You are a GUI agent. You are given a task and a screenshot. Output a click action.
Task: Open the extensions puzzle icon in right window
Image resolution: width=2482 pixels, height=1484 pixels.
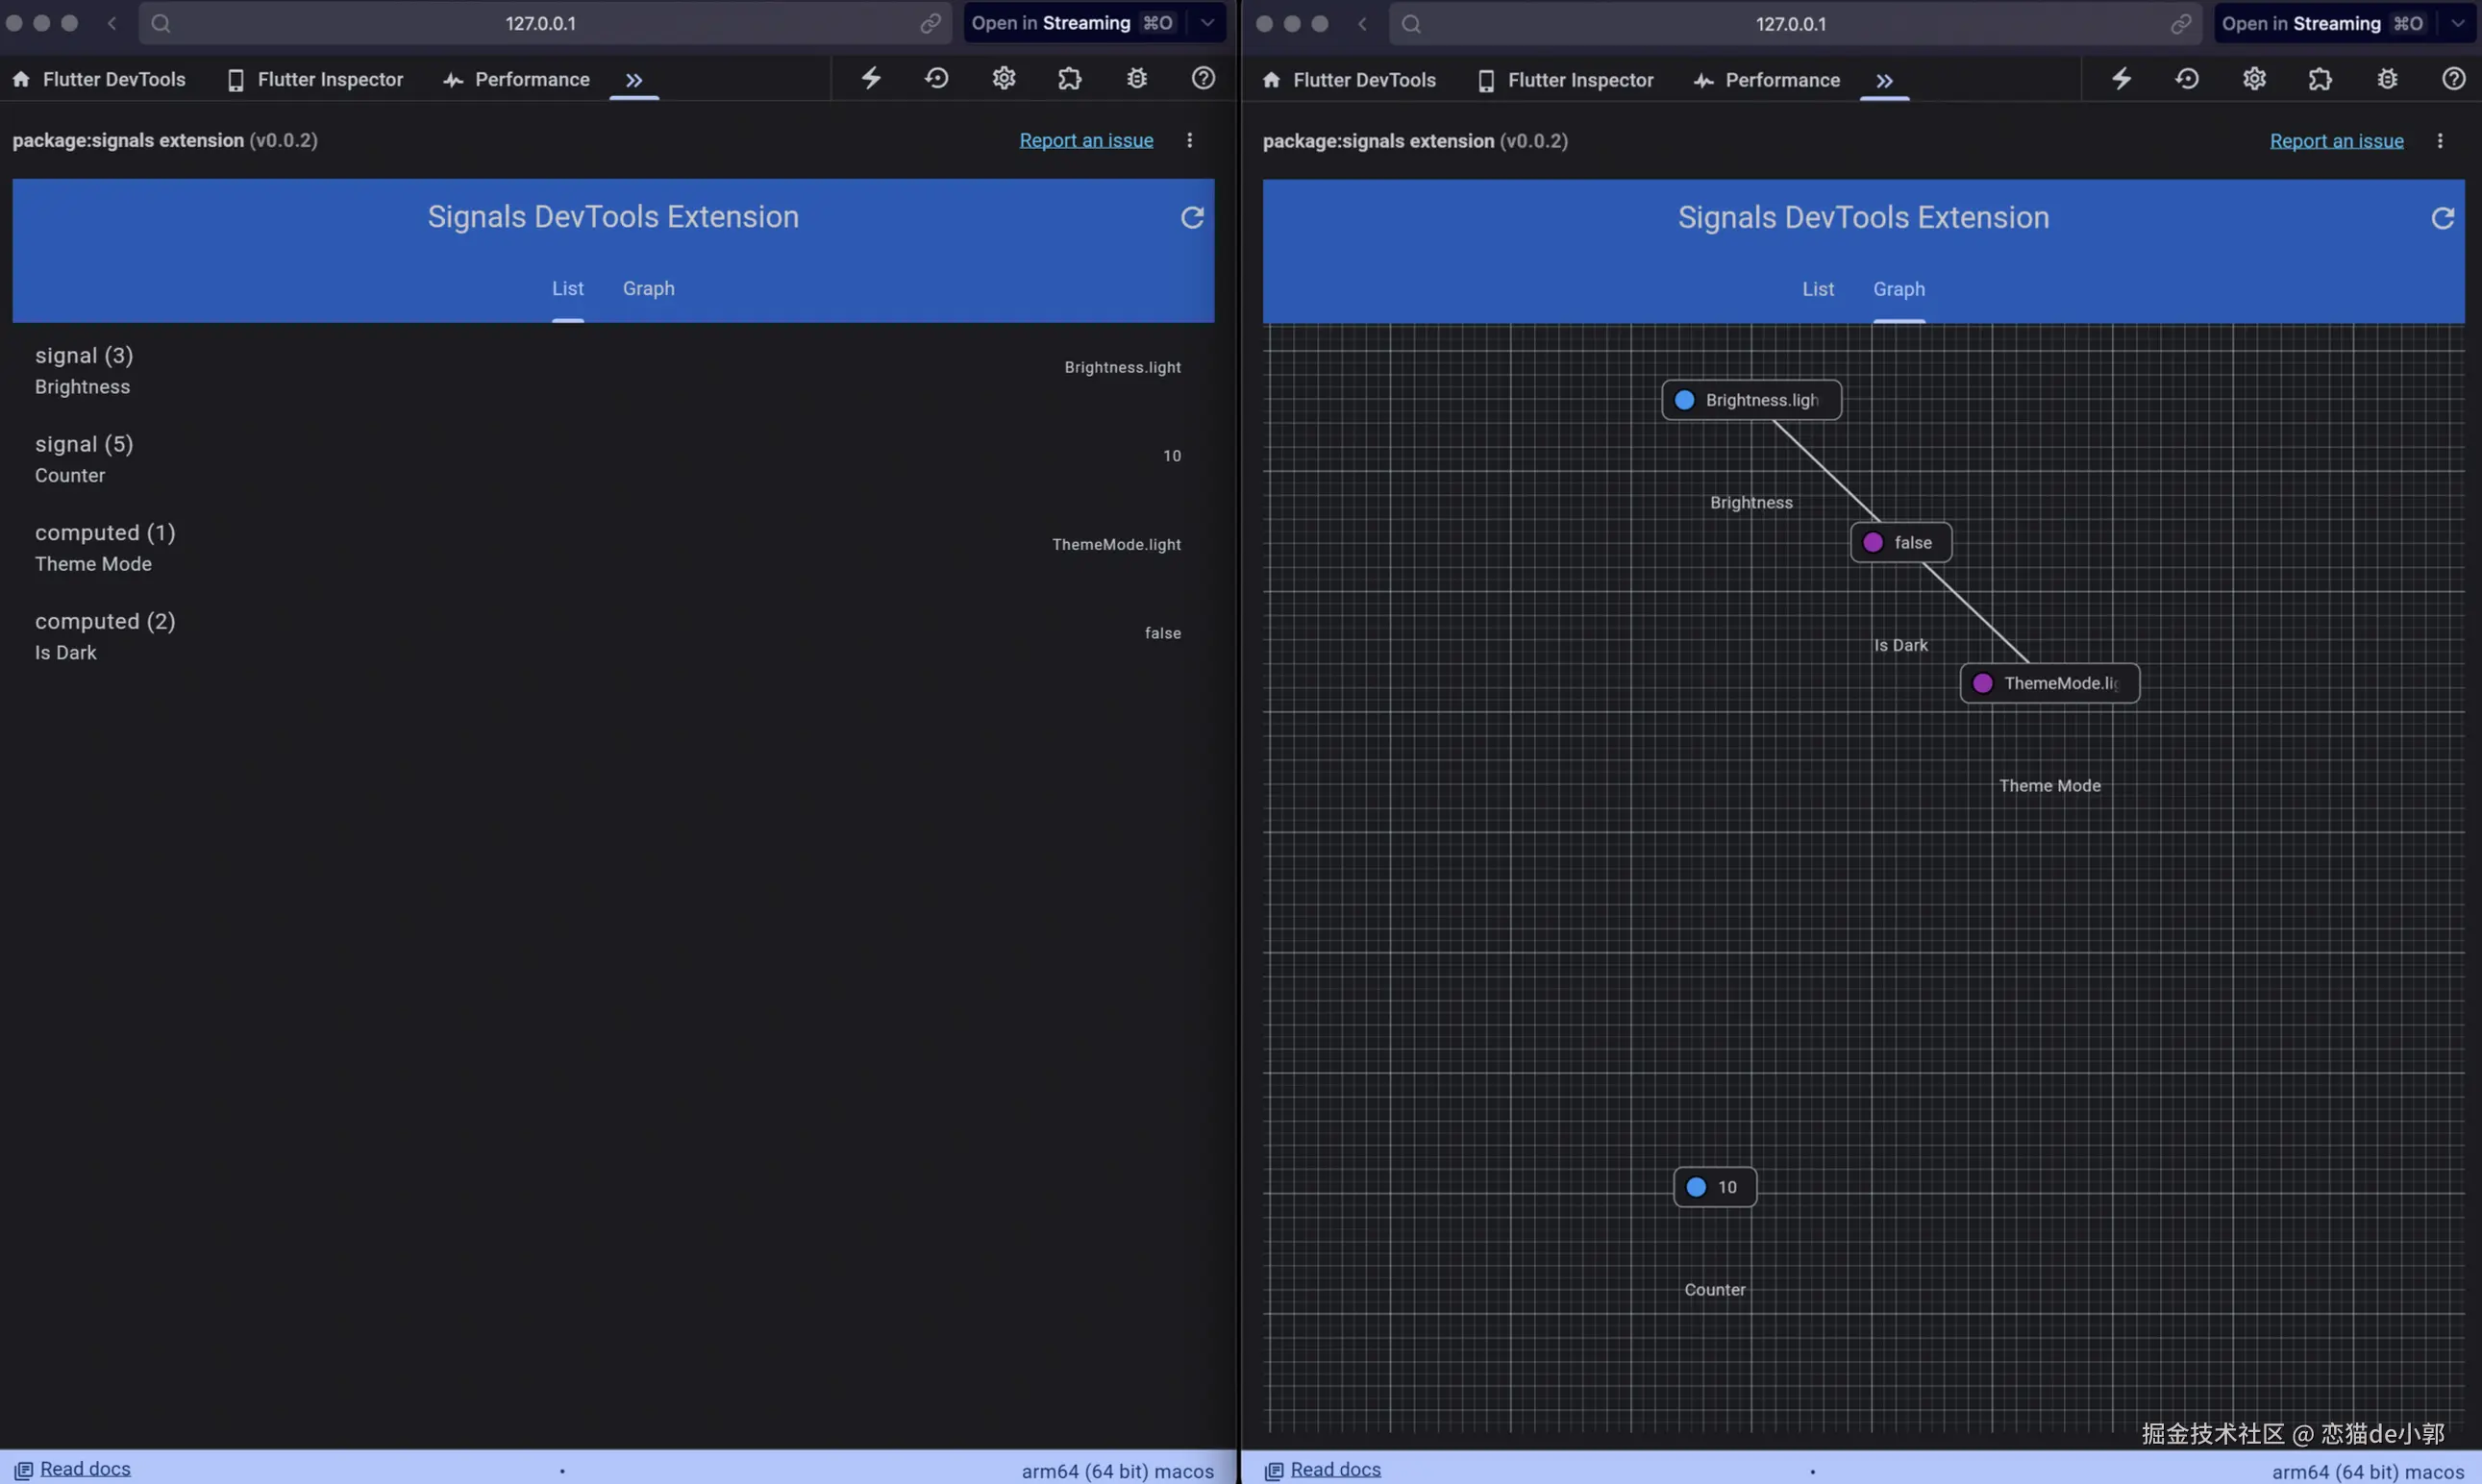[x=2320, y=79]
